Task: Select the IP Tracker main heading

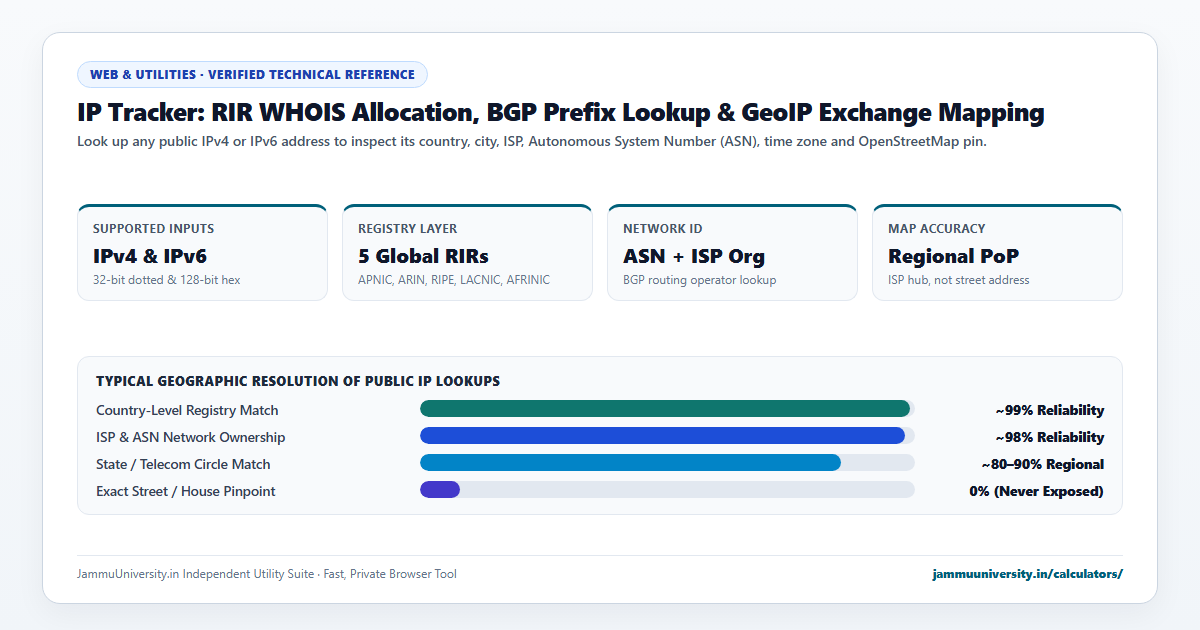Action: pyautogui.click(x=561, y=113)
